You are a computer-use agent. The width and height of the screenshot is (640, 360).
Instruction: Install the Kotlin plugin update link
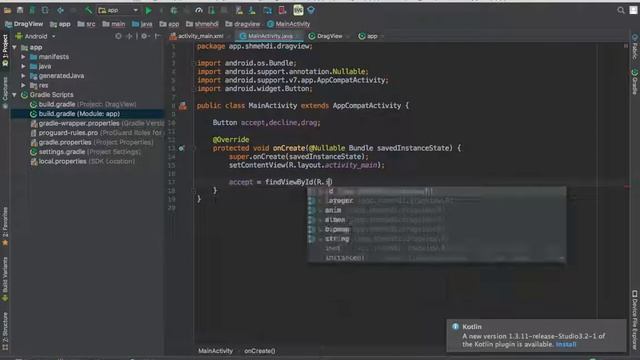click(x=566, y=344)
